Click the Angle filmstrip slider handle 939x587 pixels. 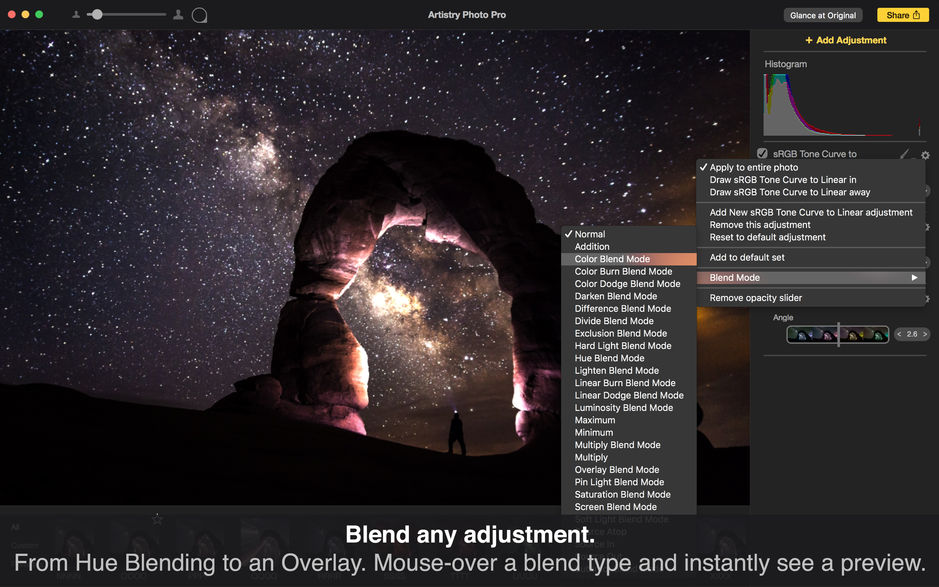pos(838,334)
